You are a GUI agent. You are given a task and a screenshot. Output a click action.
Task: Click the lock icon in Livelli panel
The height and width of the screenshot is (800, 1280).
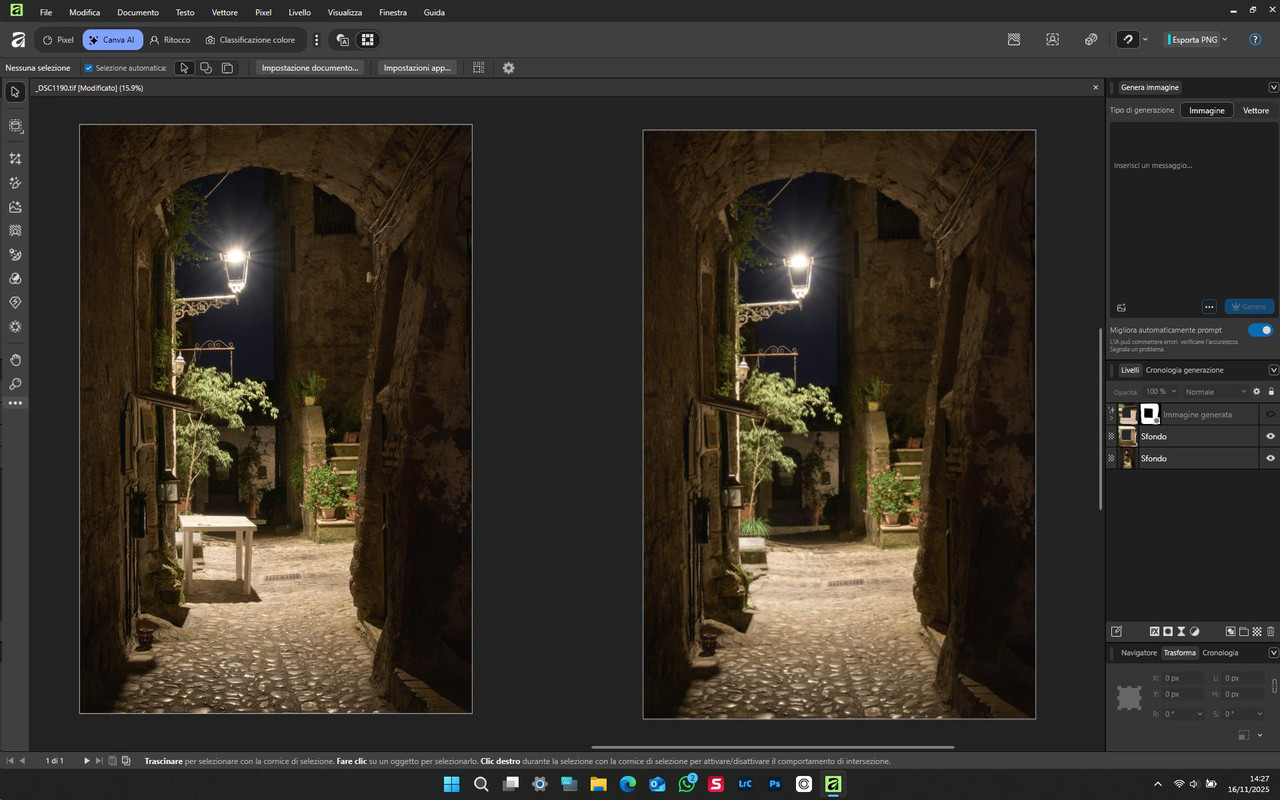coord(1271,392)
